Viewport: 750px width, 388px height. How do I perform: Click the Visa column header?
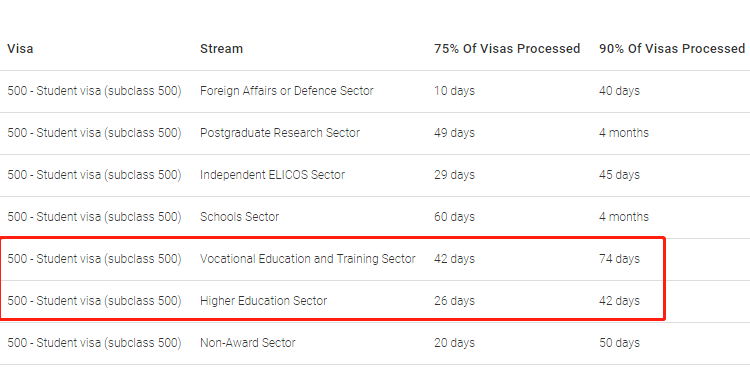click(x=20, y=49)
